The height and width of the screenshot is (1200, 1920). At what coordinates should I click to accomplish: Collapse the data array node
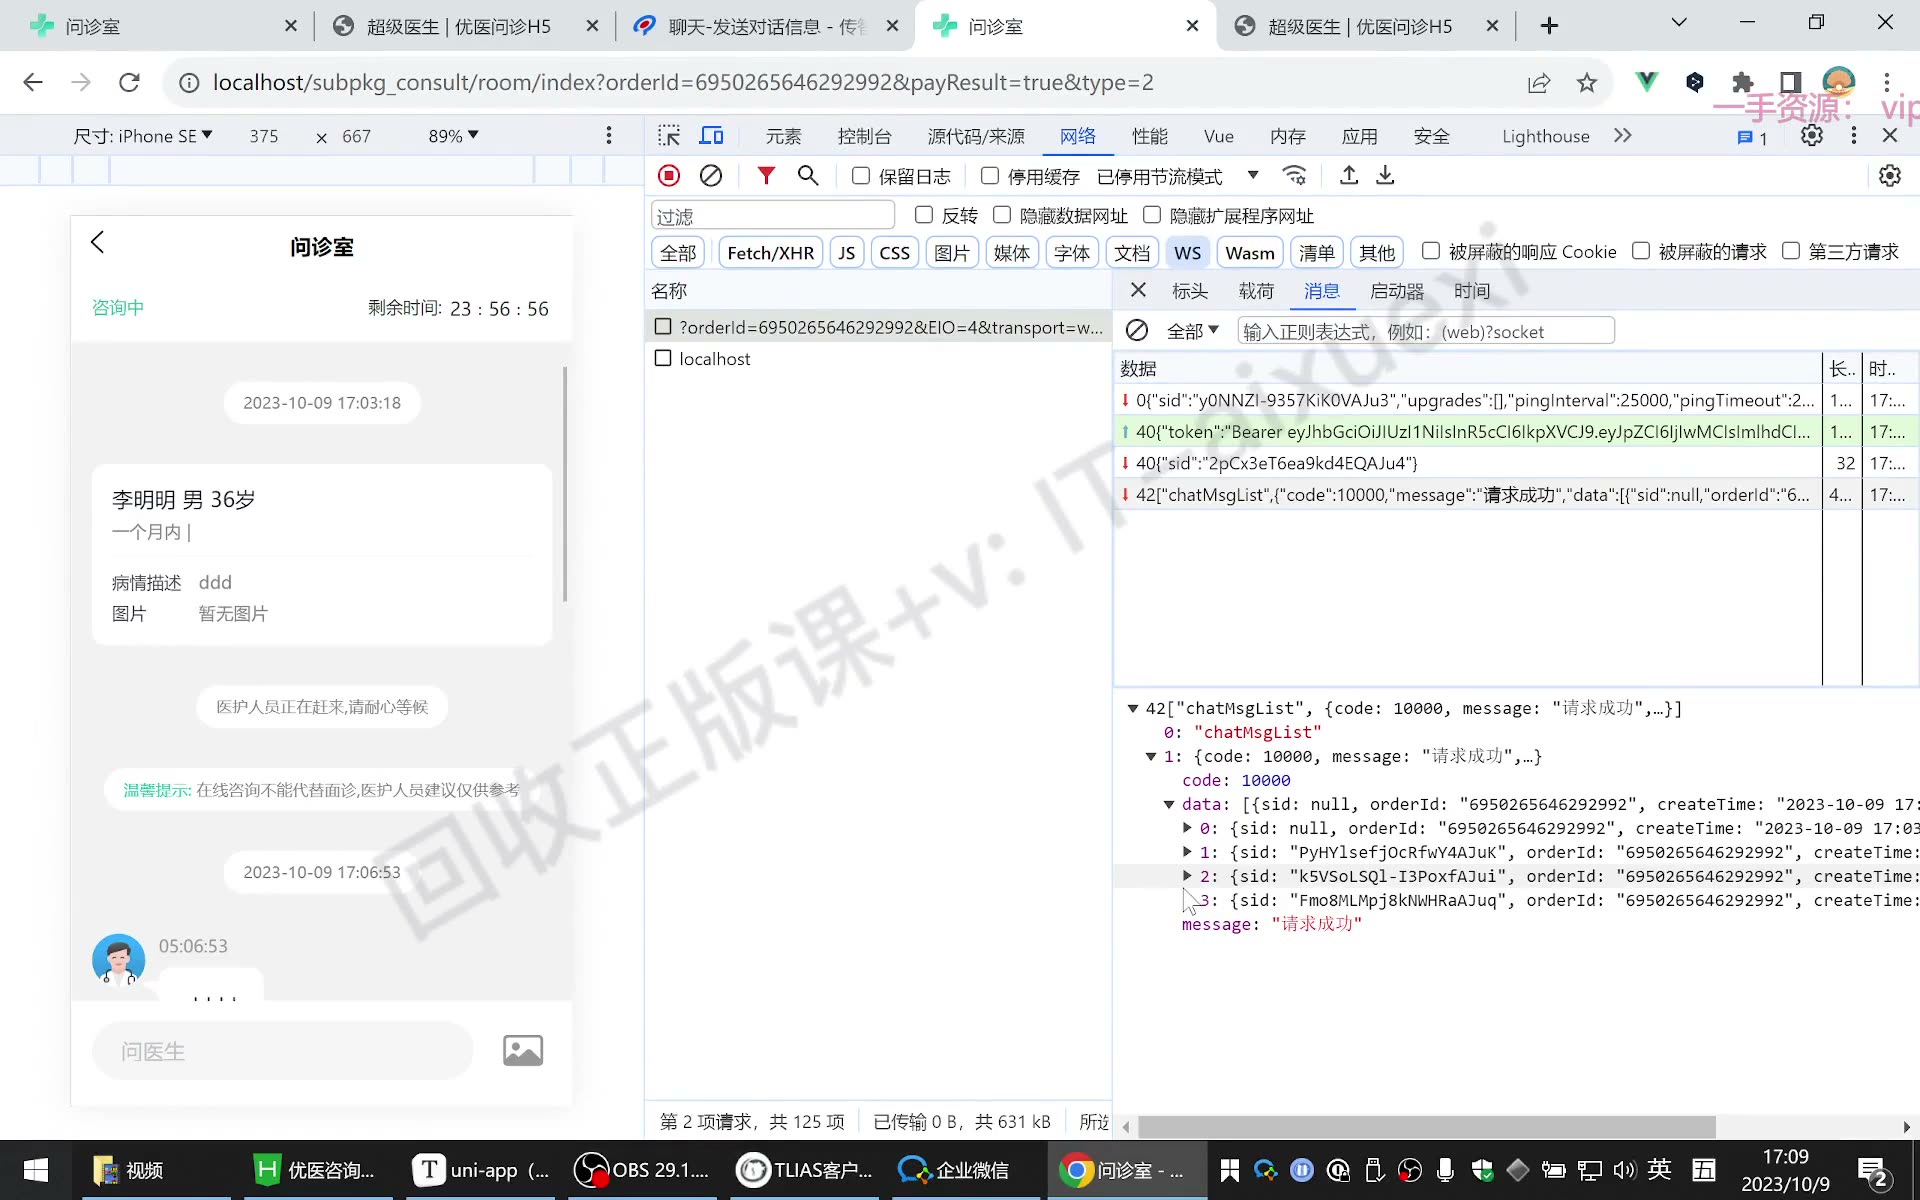pyautogui.click(x=1168, y=804)
